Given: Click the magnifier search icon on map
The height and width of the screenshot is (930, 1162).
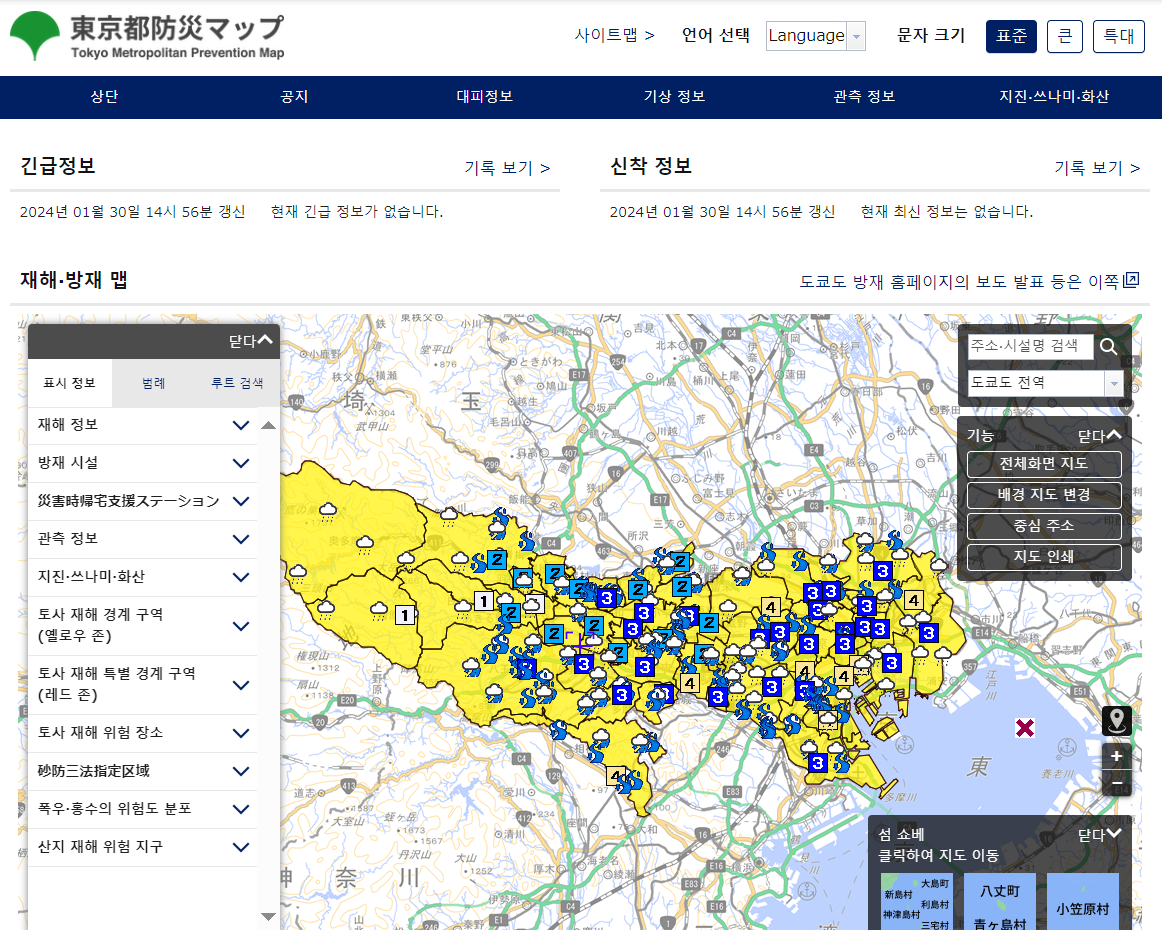Looking at the screenshot, I should pos(1109,347).
